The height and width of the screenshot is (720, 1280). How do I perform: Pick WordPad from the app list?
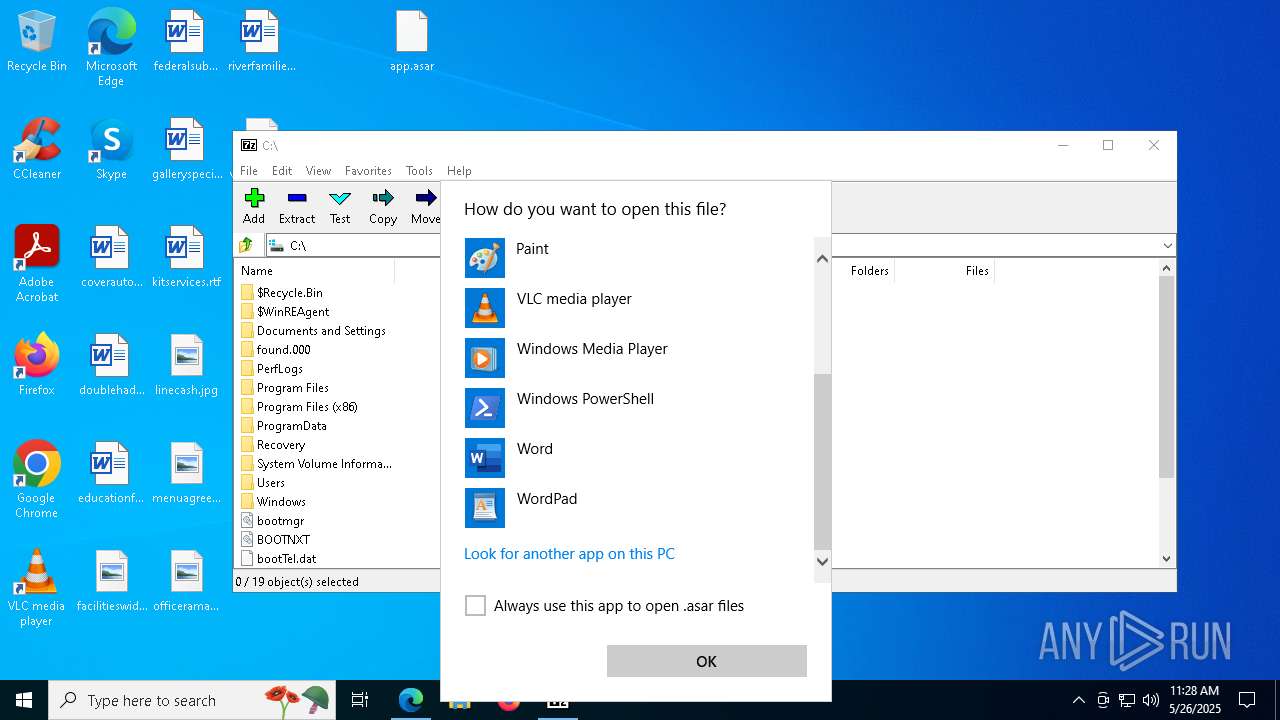[636, 508]
